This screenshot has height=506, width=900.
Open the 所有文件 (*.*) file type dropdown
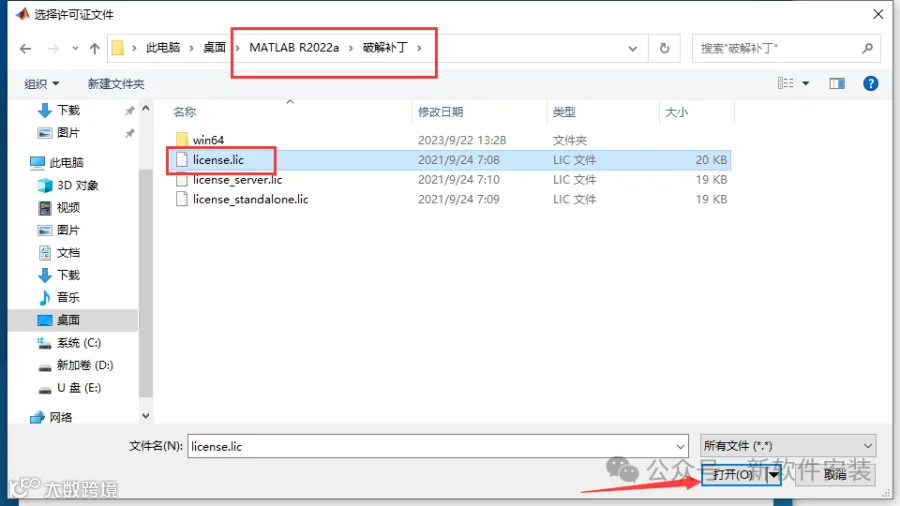tap(788, 446)
